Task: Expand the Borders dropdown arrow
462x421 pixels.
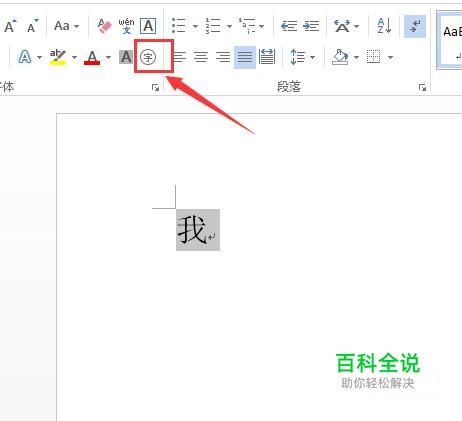Action: [x=390, y=57]
